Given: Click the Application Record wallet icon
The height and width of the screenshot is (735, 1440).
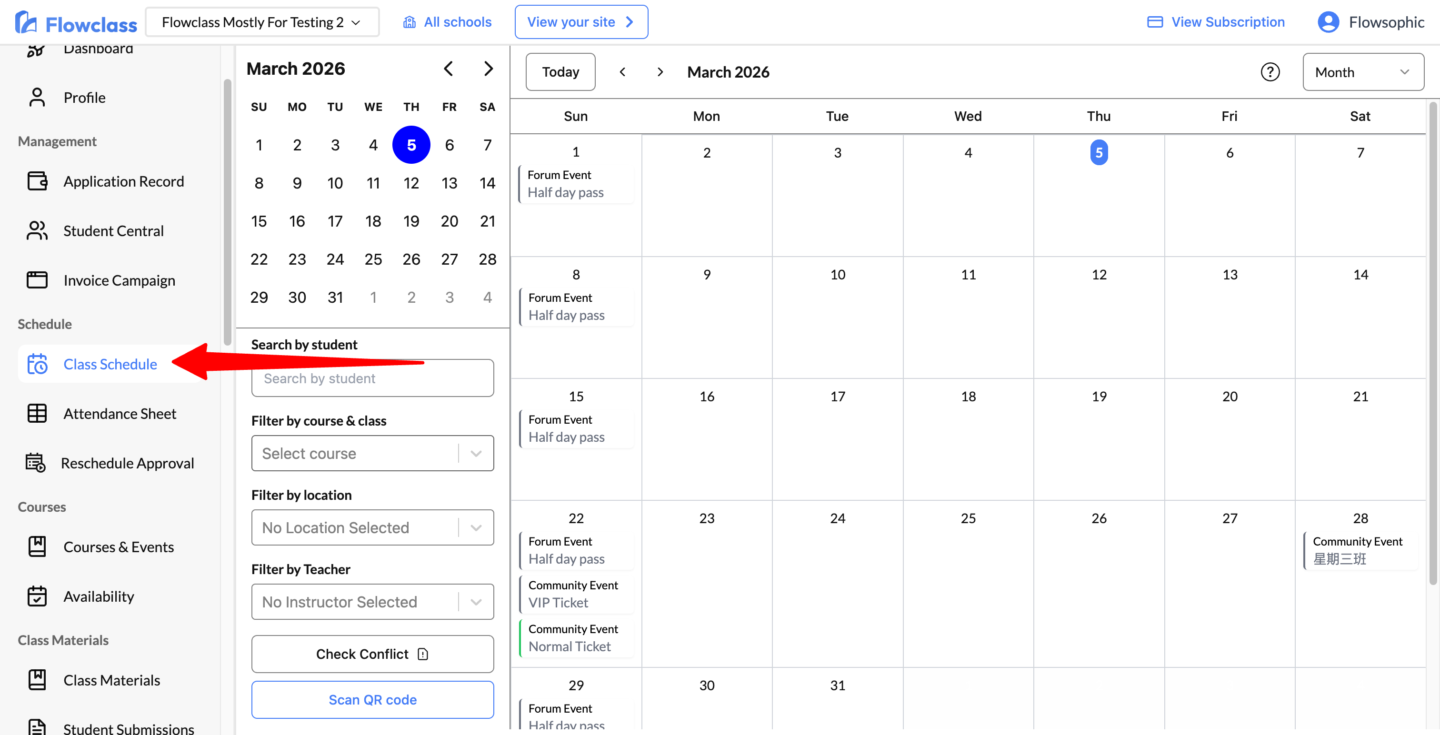Looking at the screenshot, I should click(37, 181).
